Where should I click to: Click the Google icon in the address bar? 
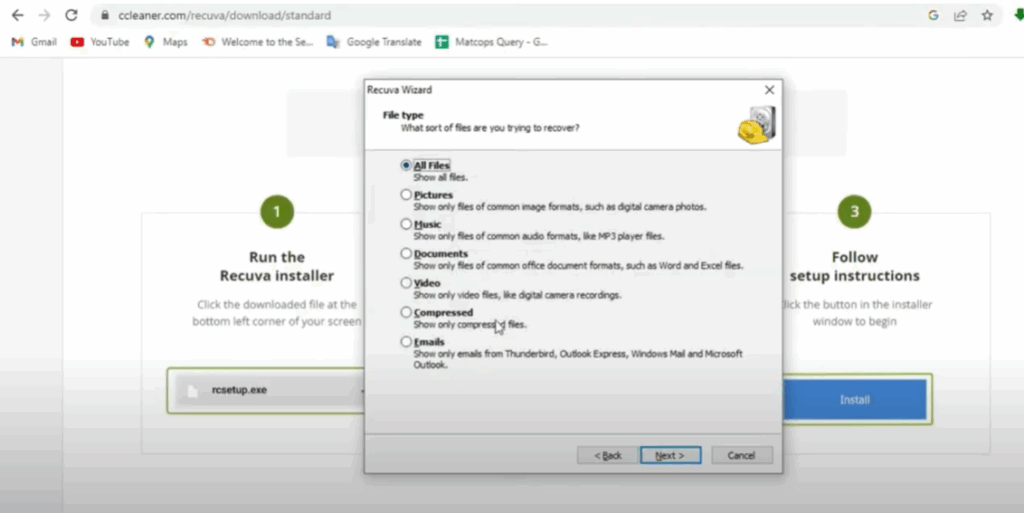pyautogui.click(x=933, y=15)
